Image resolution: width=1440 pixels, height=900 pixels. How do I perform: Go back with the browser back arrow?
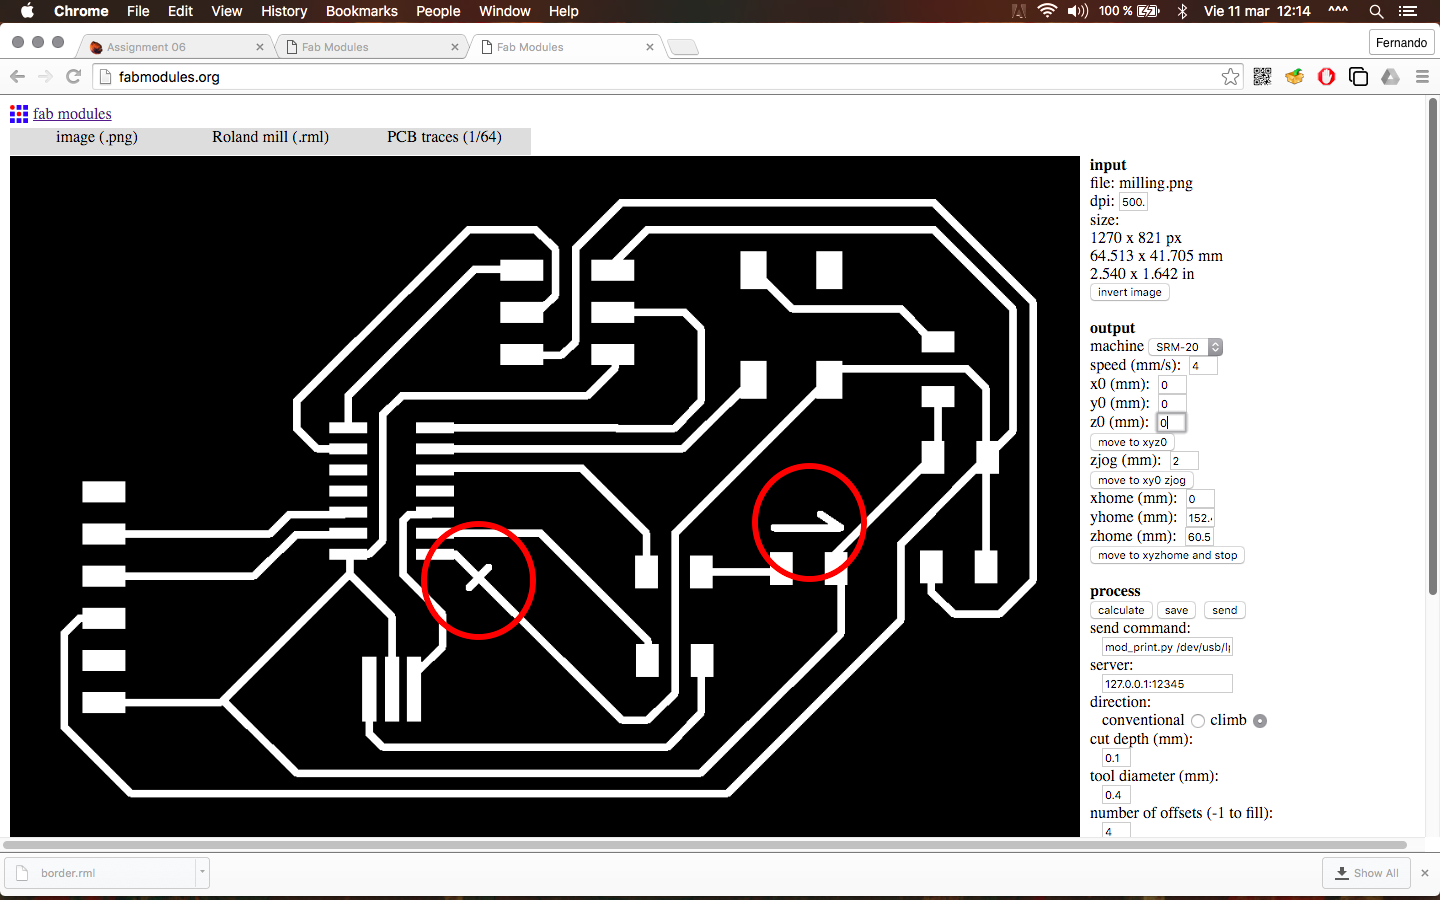17,77
